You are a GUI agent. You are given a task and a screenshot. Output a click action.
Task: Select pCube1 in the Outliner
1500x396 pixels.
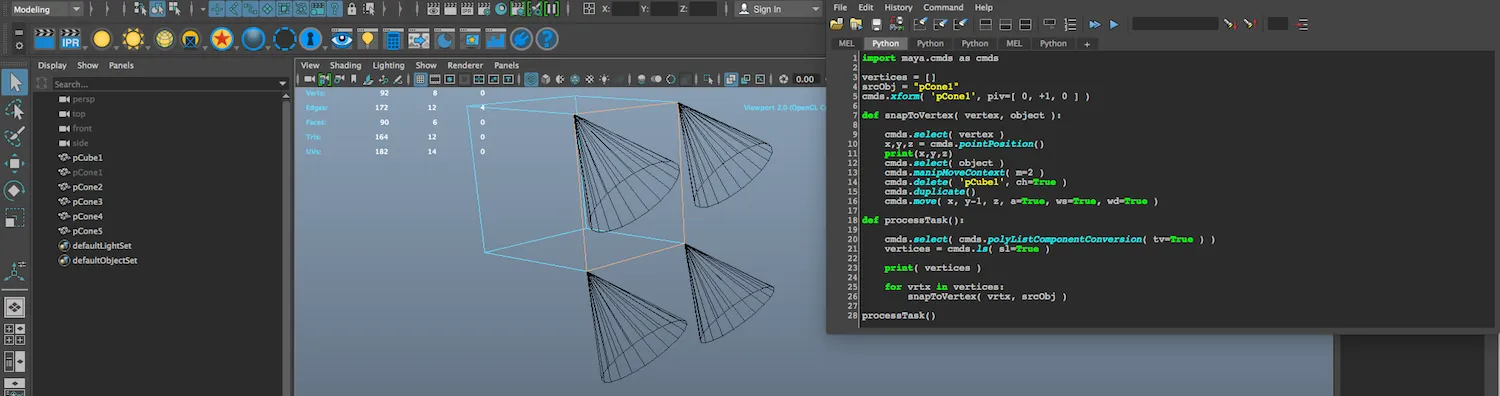88,158
